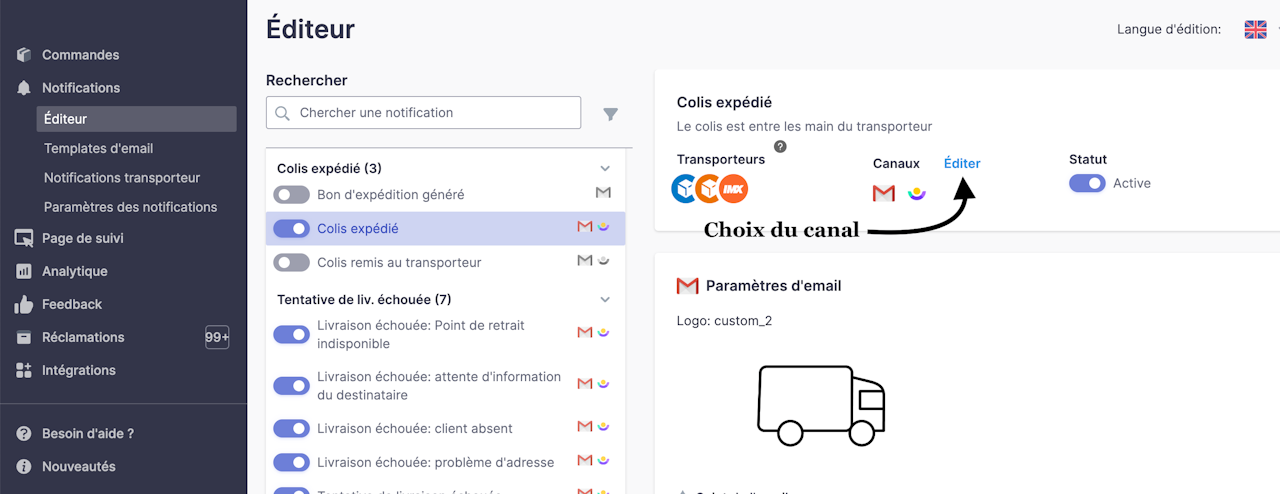The image size is (1280, 494).
Task: Enable Colis remis au transporteur toggle
Action: [291, 263]
